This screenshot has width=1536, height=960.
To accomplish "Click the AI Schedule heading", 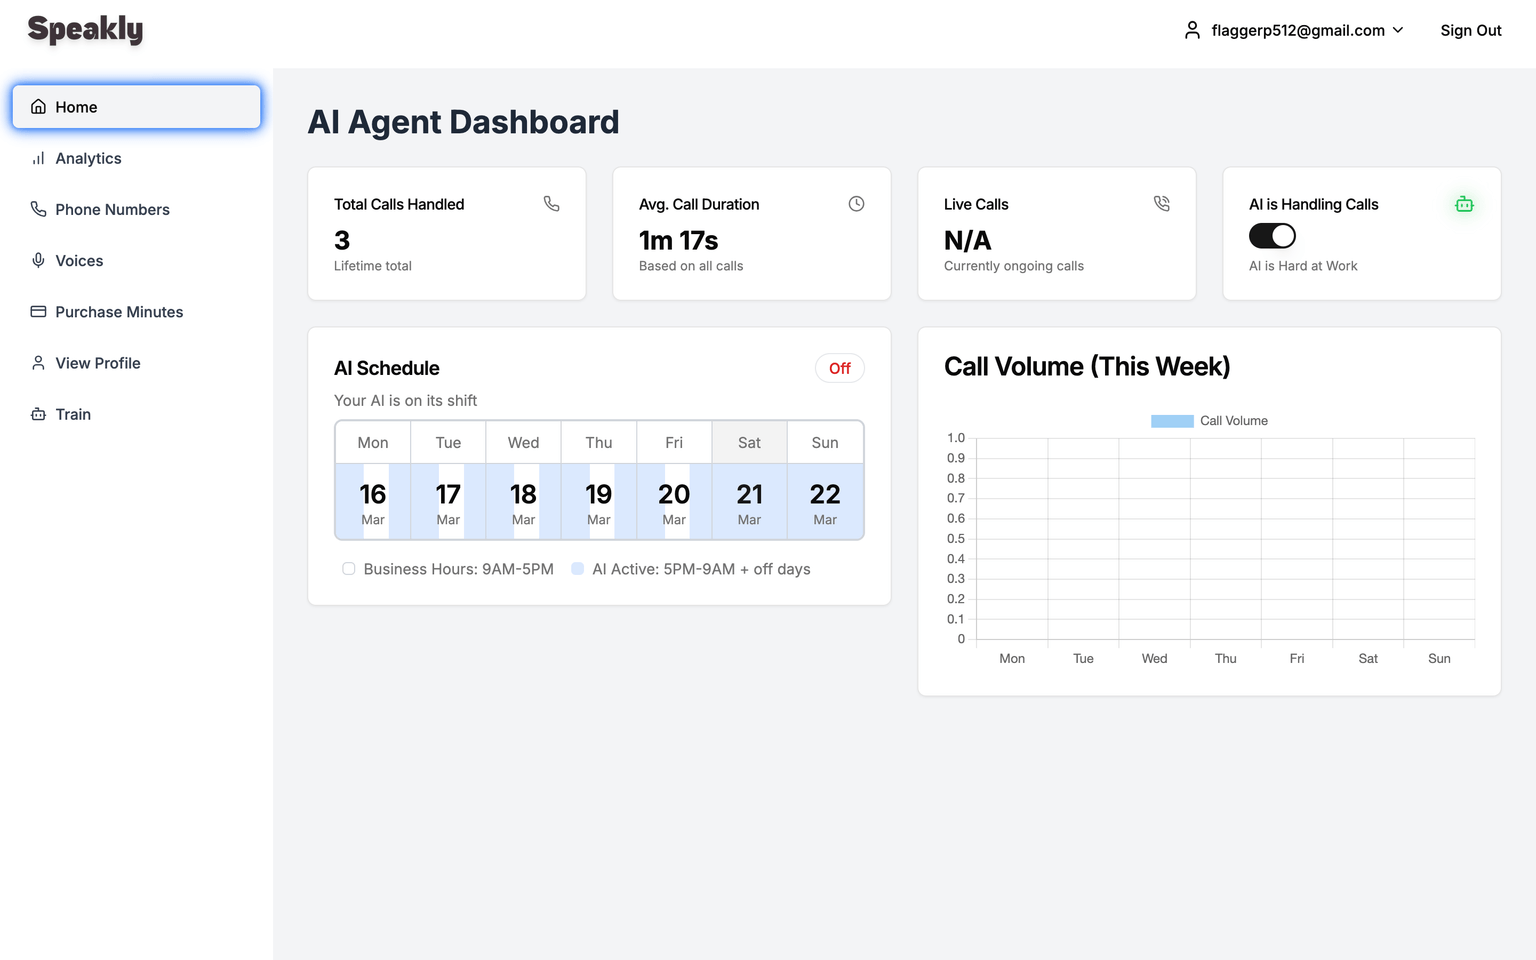I will [x=387, y=368].
